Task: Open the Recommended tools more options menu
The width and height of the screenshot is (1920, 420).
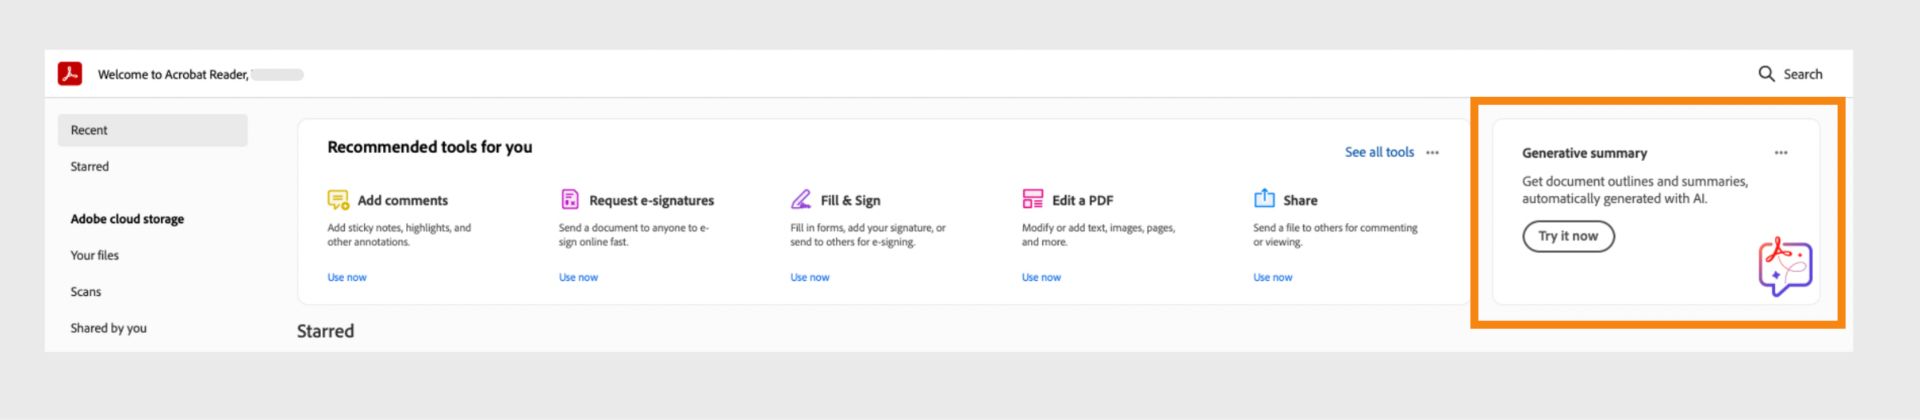Action: 1432,153
